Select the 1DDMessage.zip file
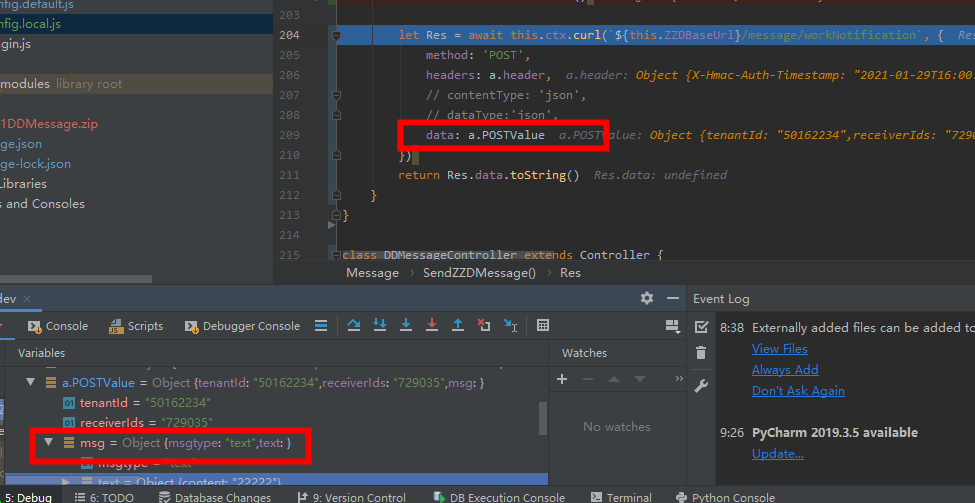Screen dimensions: 975x503 click(49, 124)
